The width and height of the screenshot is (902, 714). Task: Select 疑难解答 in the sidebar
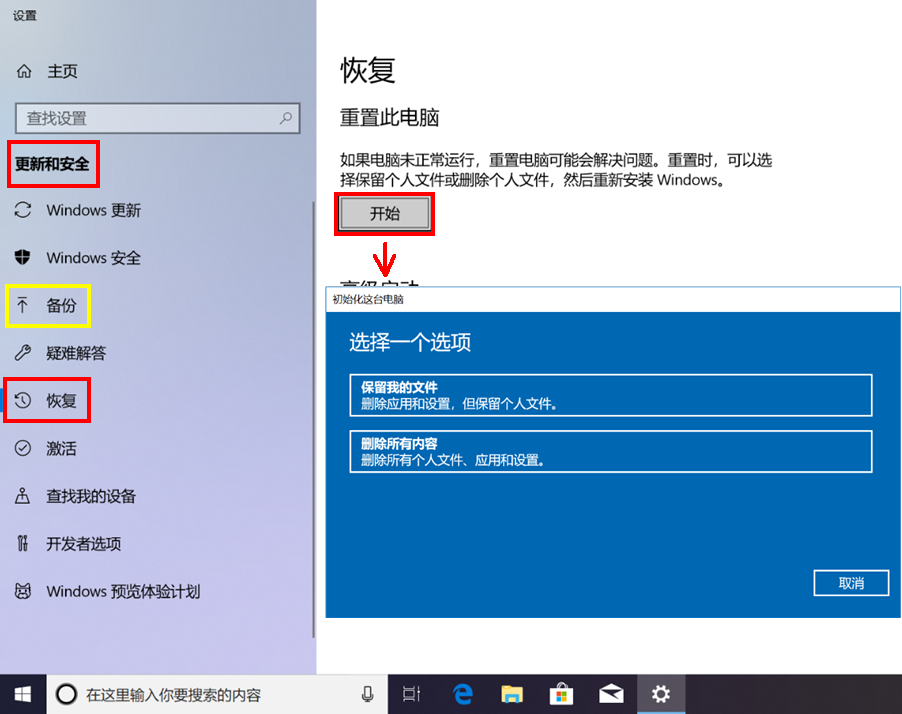(x=77, y=353)
